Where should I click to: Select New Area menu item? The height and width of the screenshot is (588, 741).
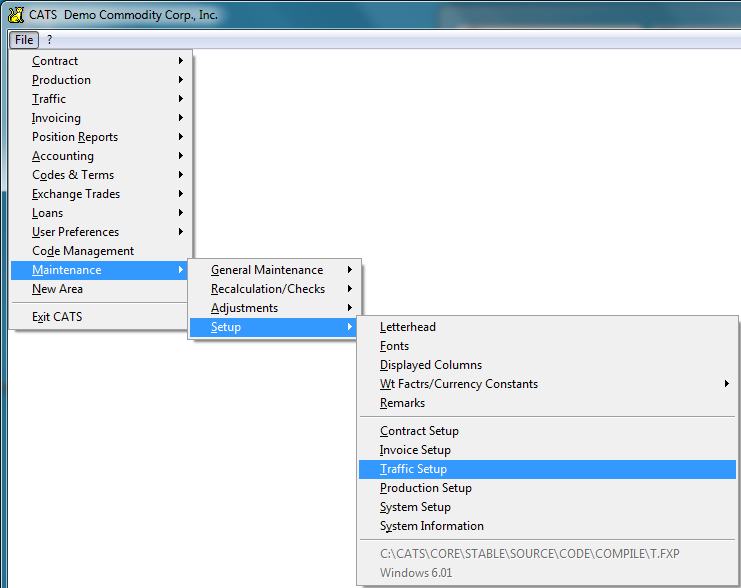click(100, 289)
